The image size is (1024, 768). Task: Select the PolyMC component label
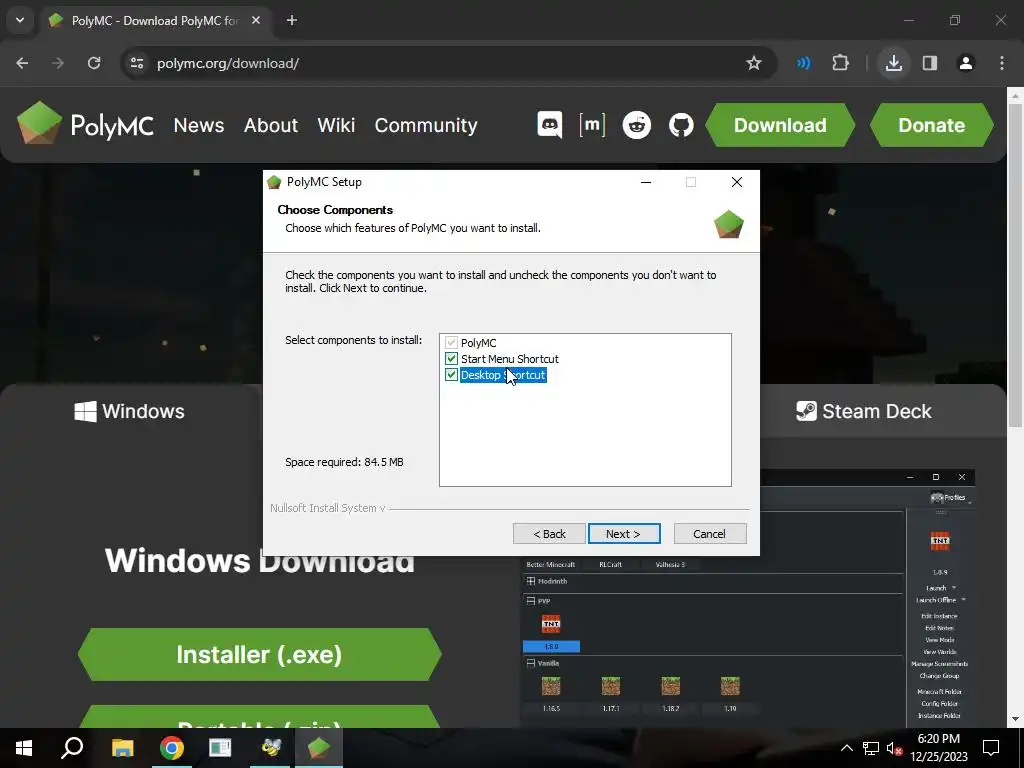(x=479, y=343)
